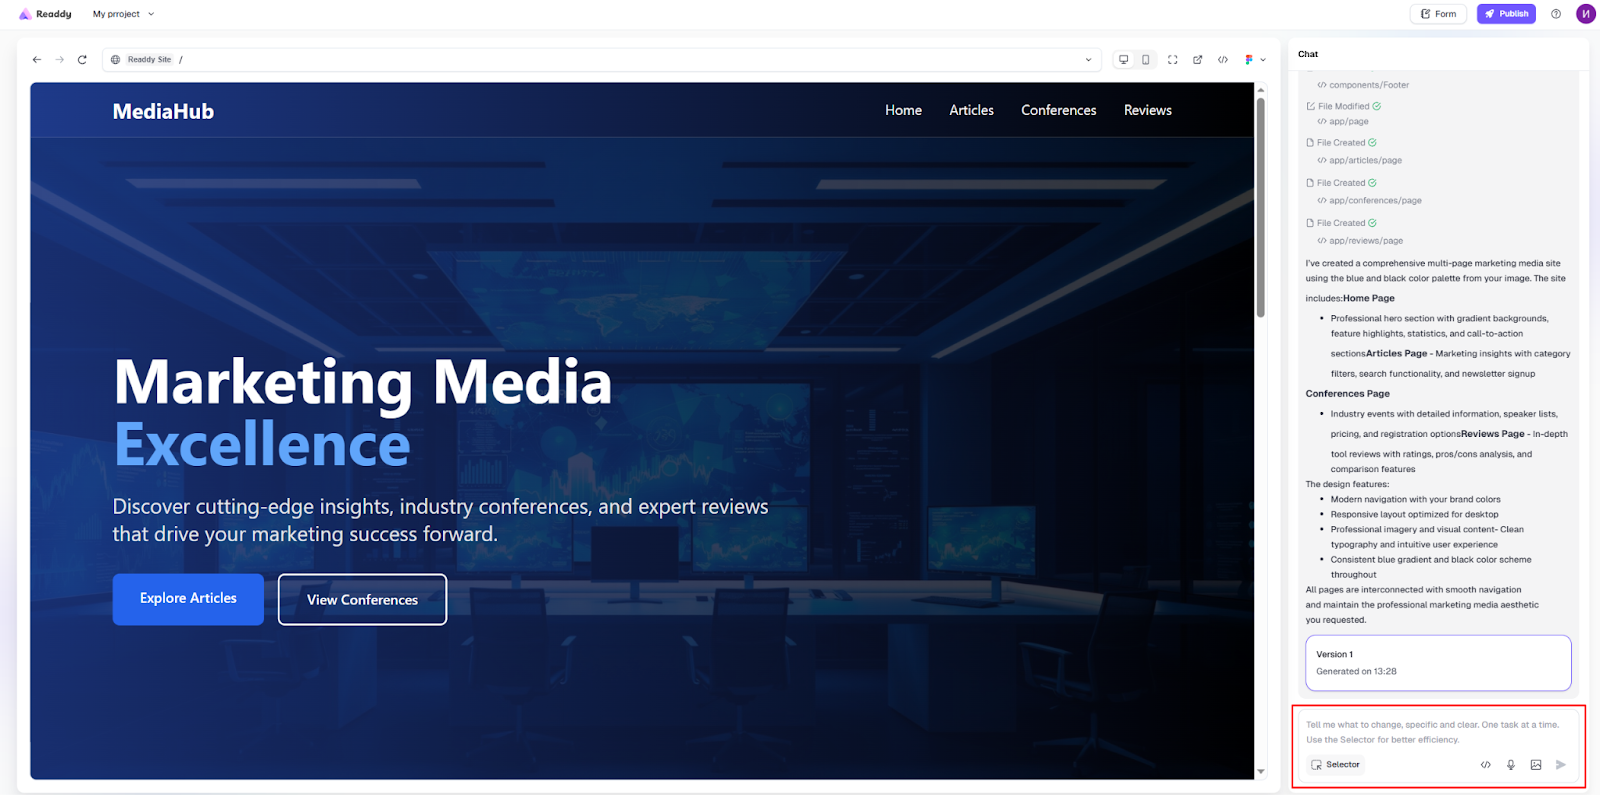Image resolution: width=1600 pixels, height=795 pixels.
Task: Expand the page list chevron in address bar
Action: (x=1088, y=60)
